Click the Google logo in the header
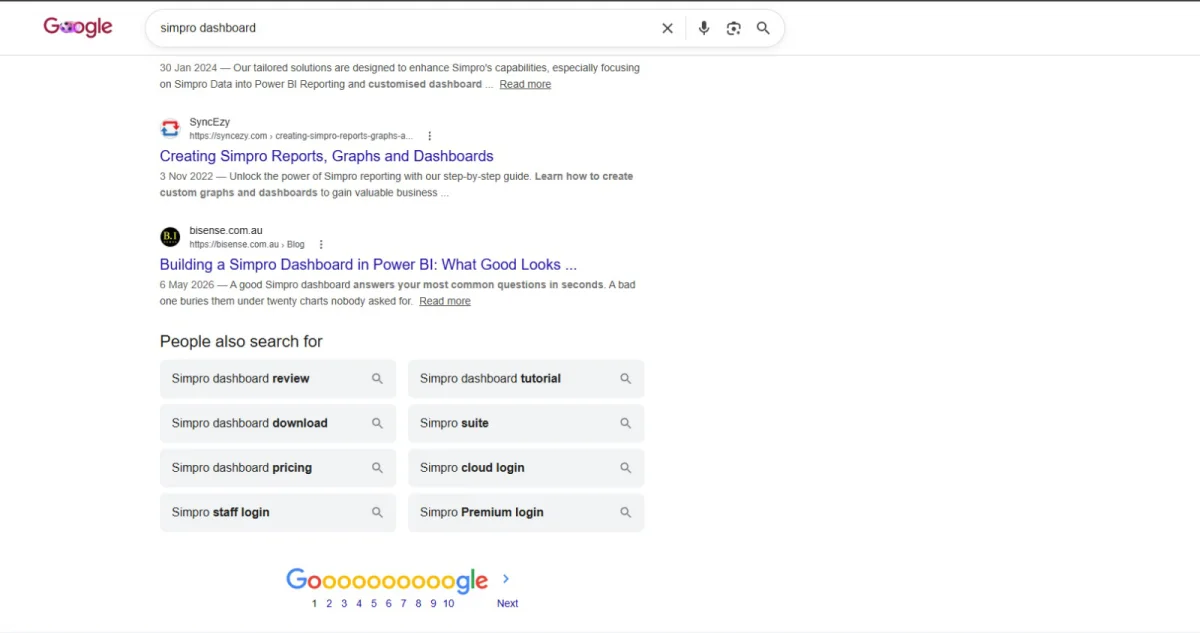The height and width of the screenshot is (633, 1200). pos(78,27)
